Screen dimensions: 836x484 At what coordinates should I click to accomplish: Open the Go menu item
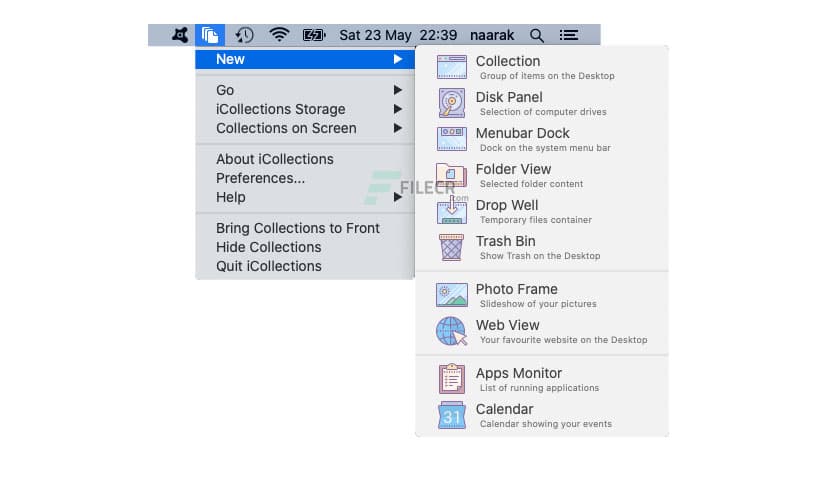coord(305,90)
